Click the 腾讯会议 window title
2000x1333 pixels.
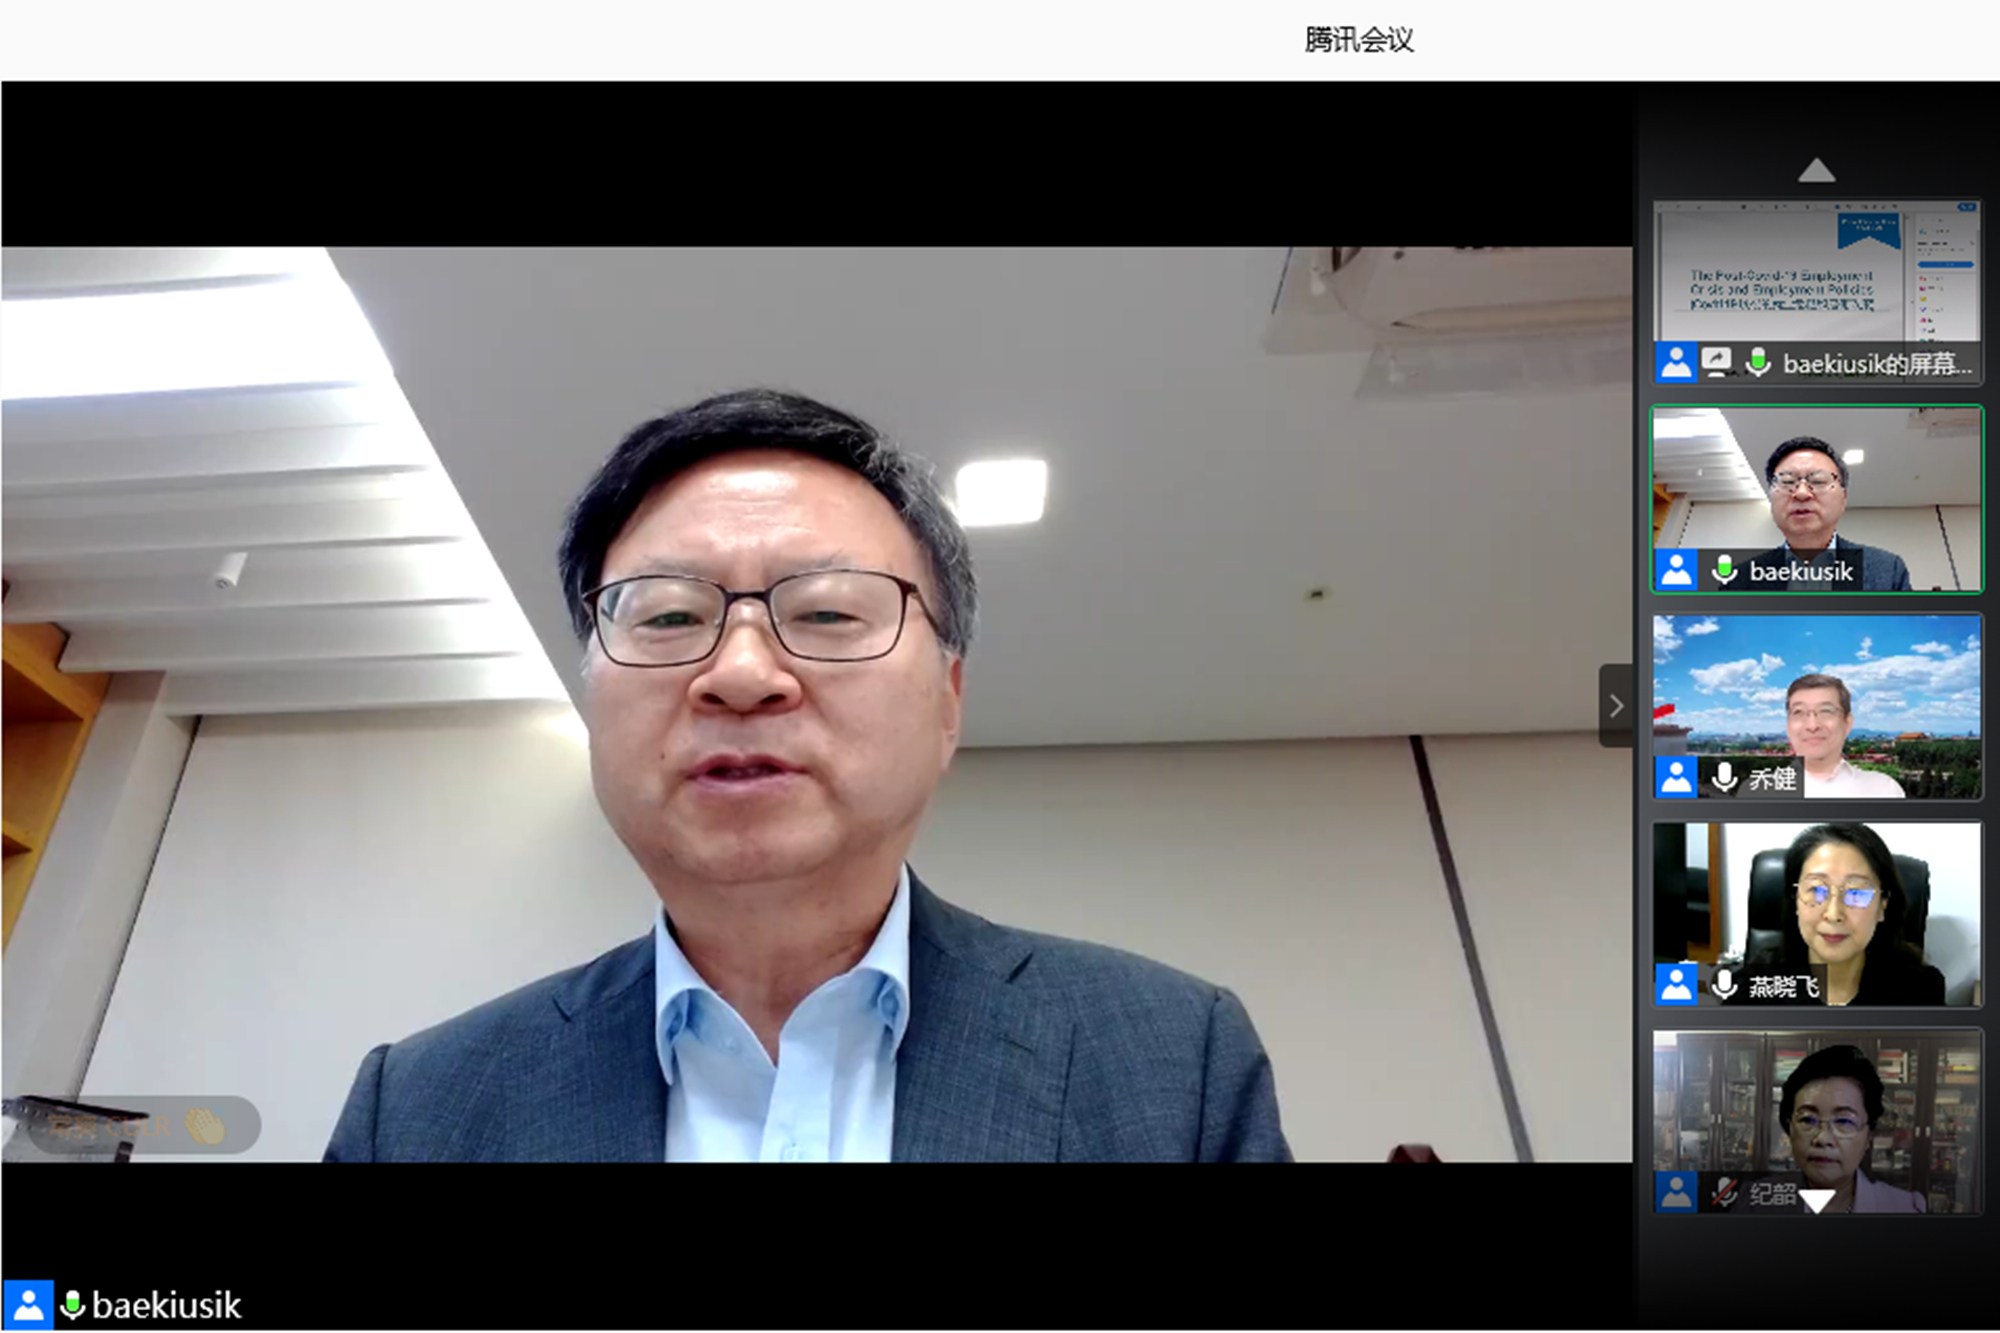coord(1358,40)
